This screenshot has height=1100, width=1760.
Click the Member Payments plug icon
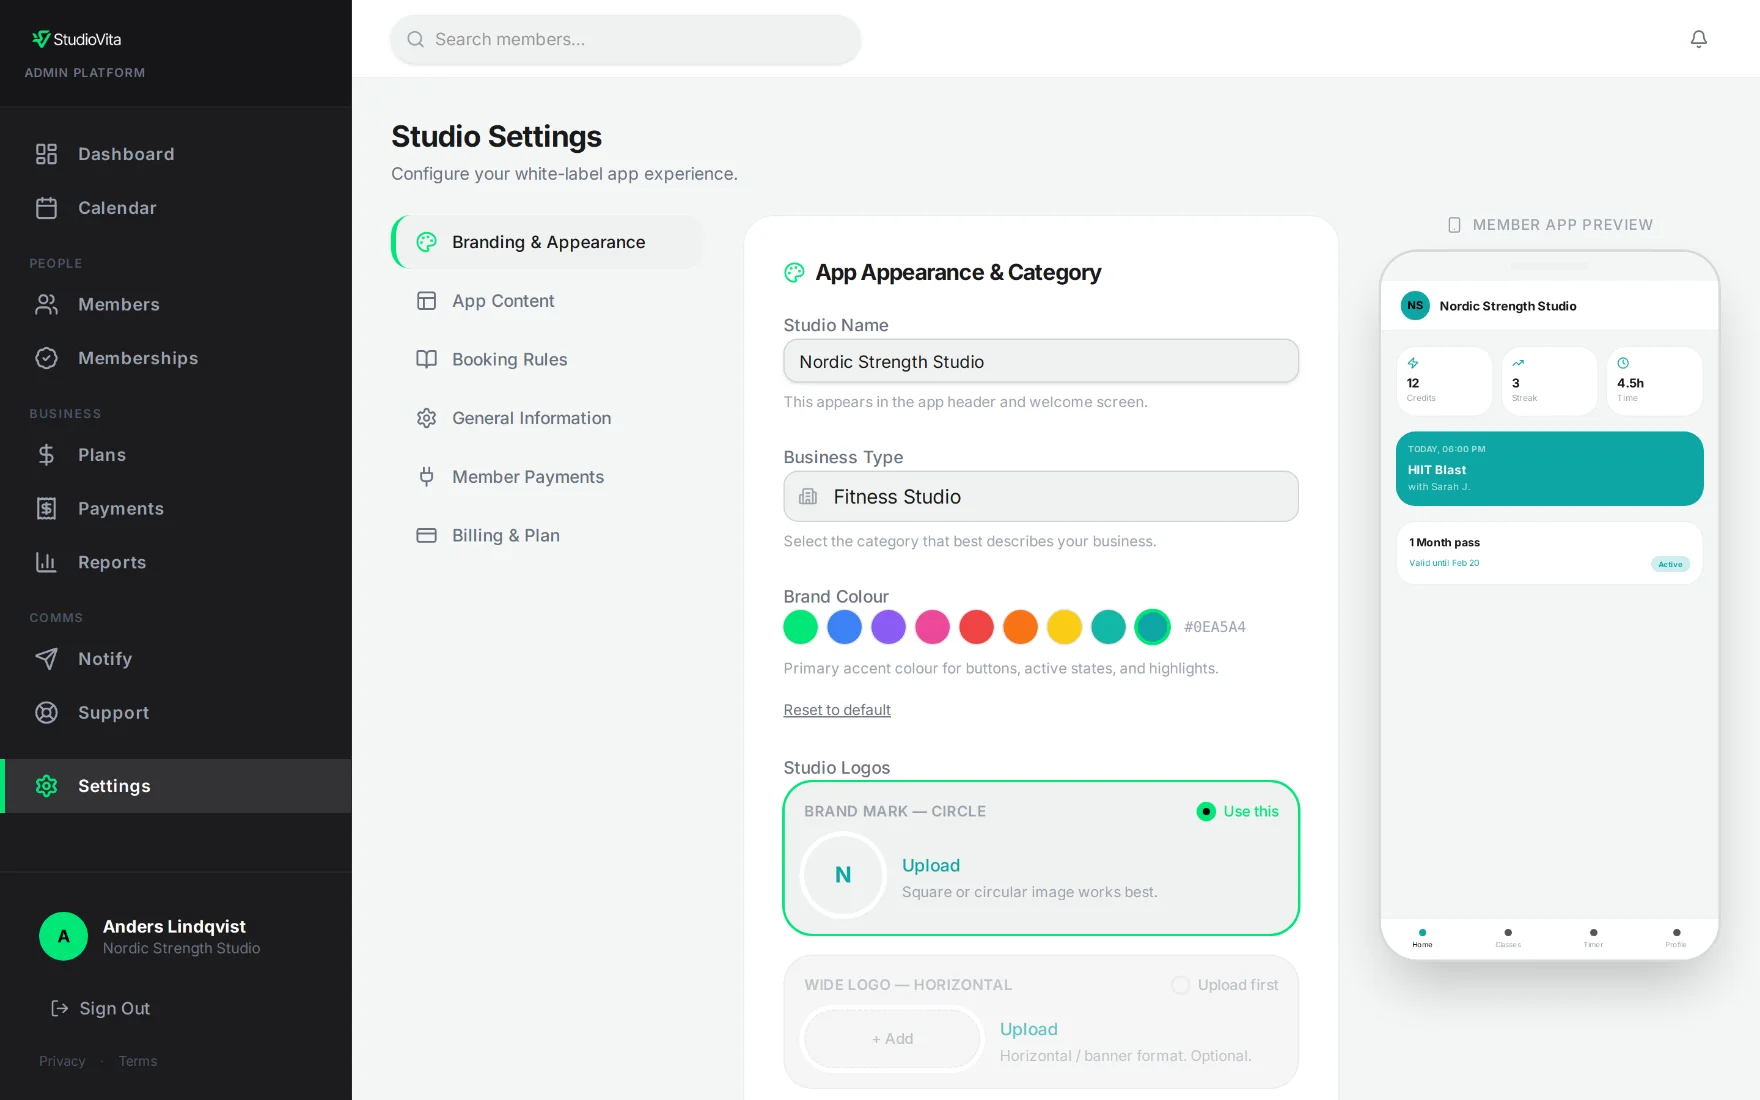426,477
